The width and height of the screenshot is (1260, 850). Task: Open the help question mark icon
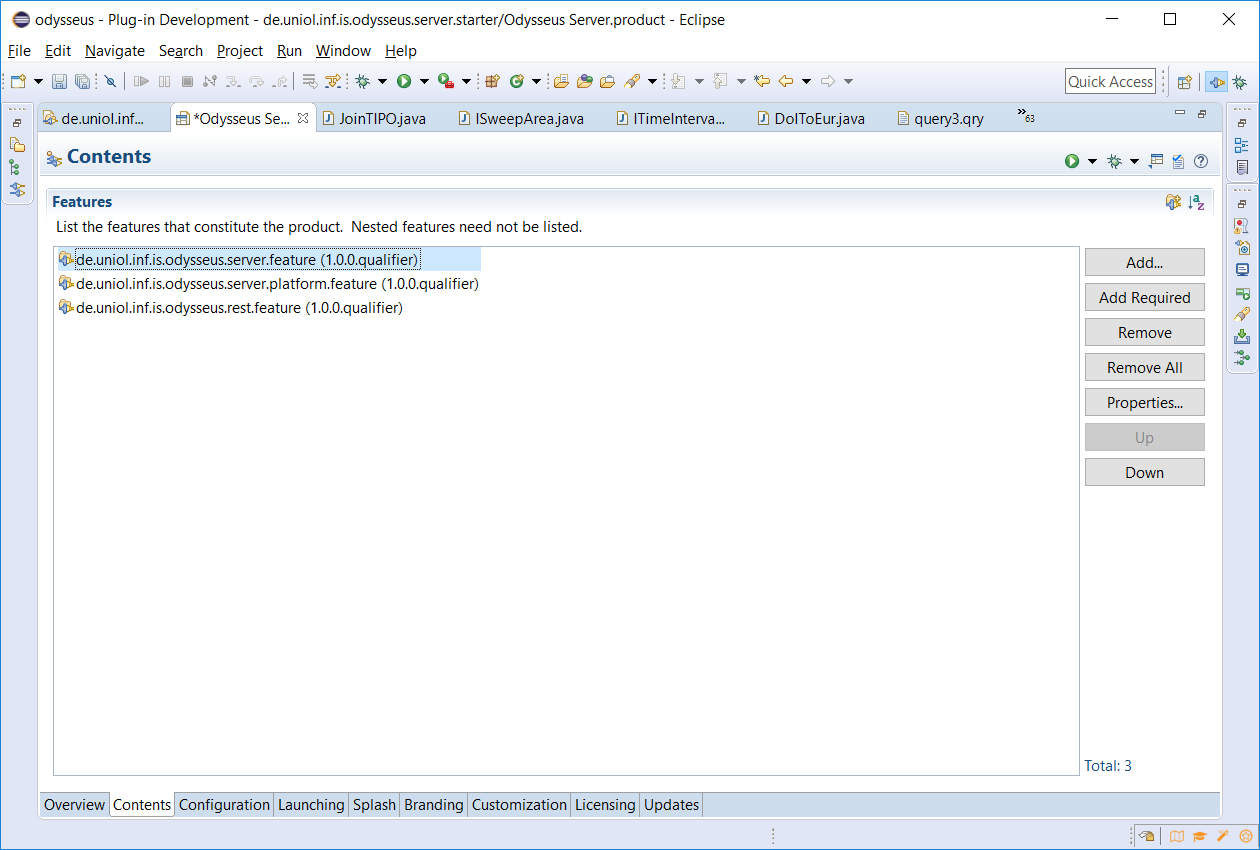coord(1201,161)
